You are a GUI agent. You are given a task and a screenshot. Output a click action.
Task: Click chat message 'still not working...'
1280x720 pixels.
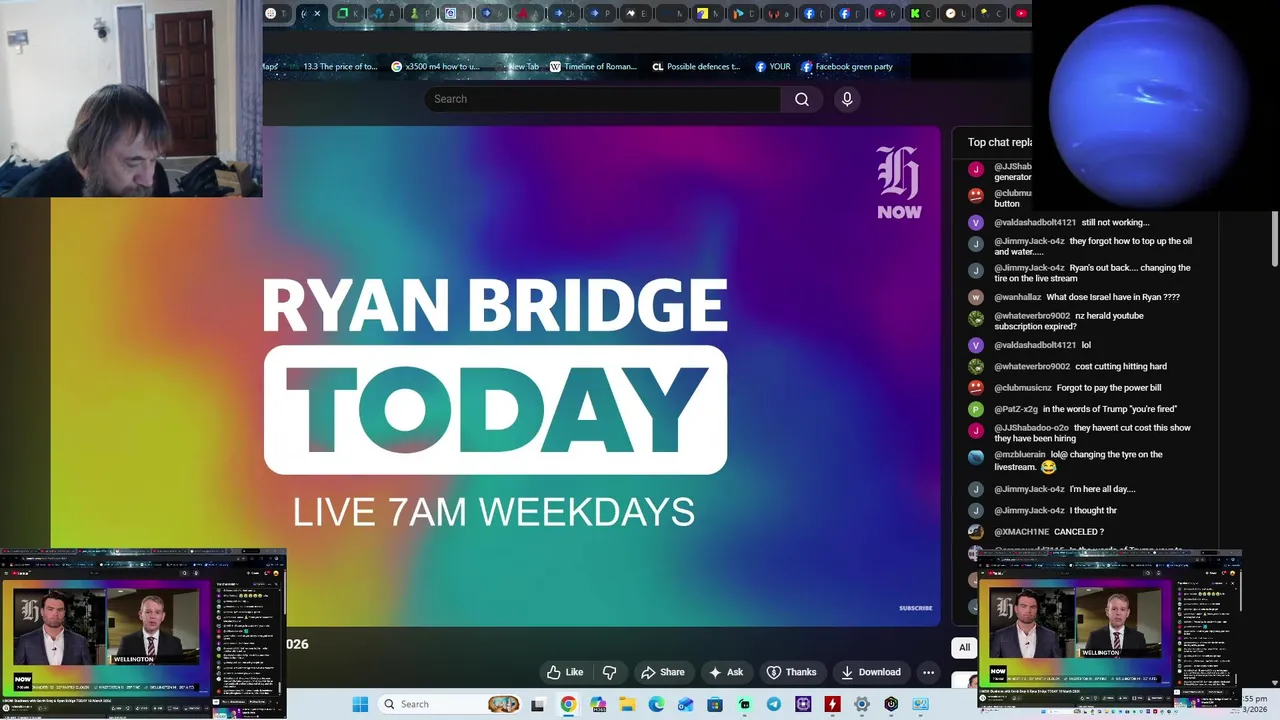click(x=1115, y=222)
